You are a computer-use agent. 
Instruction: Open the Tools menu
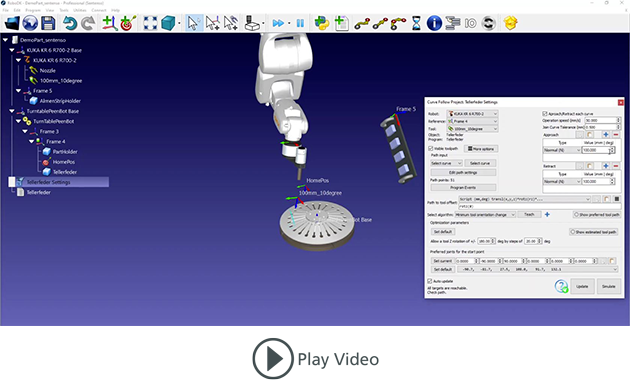point(64,10)
